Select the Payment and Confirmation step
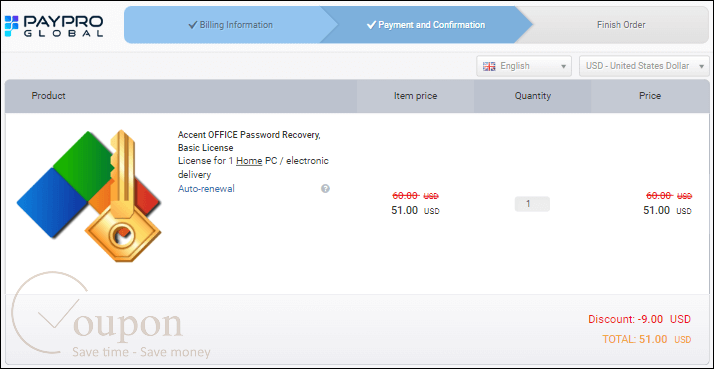714x369 pixels. (426, 25)
